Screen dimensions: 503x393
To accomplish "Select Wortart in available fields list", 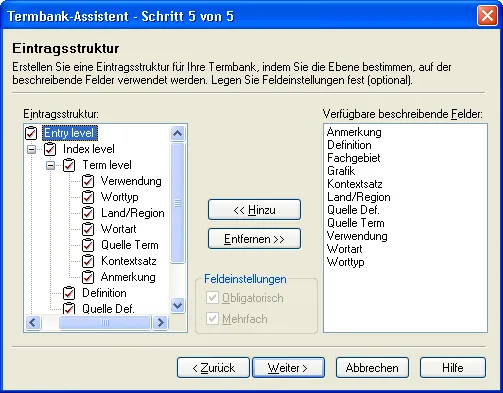I will 344,249.
